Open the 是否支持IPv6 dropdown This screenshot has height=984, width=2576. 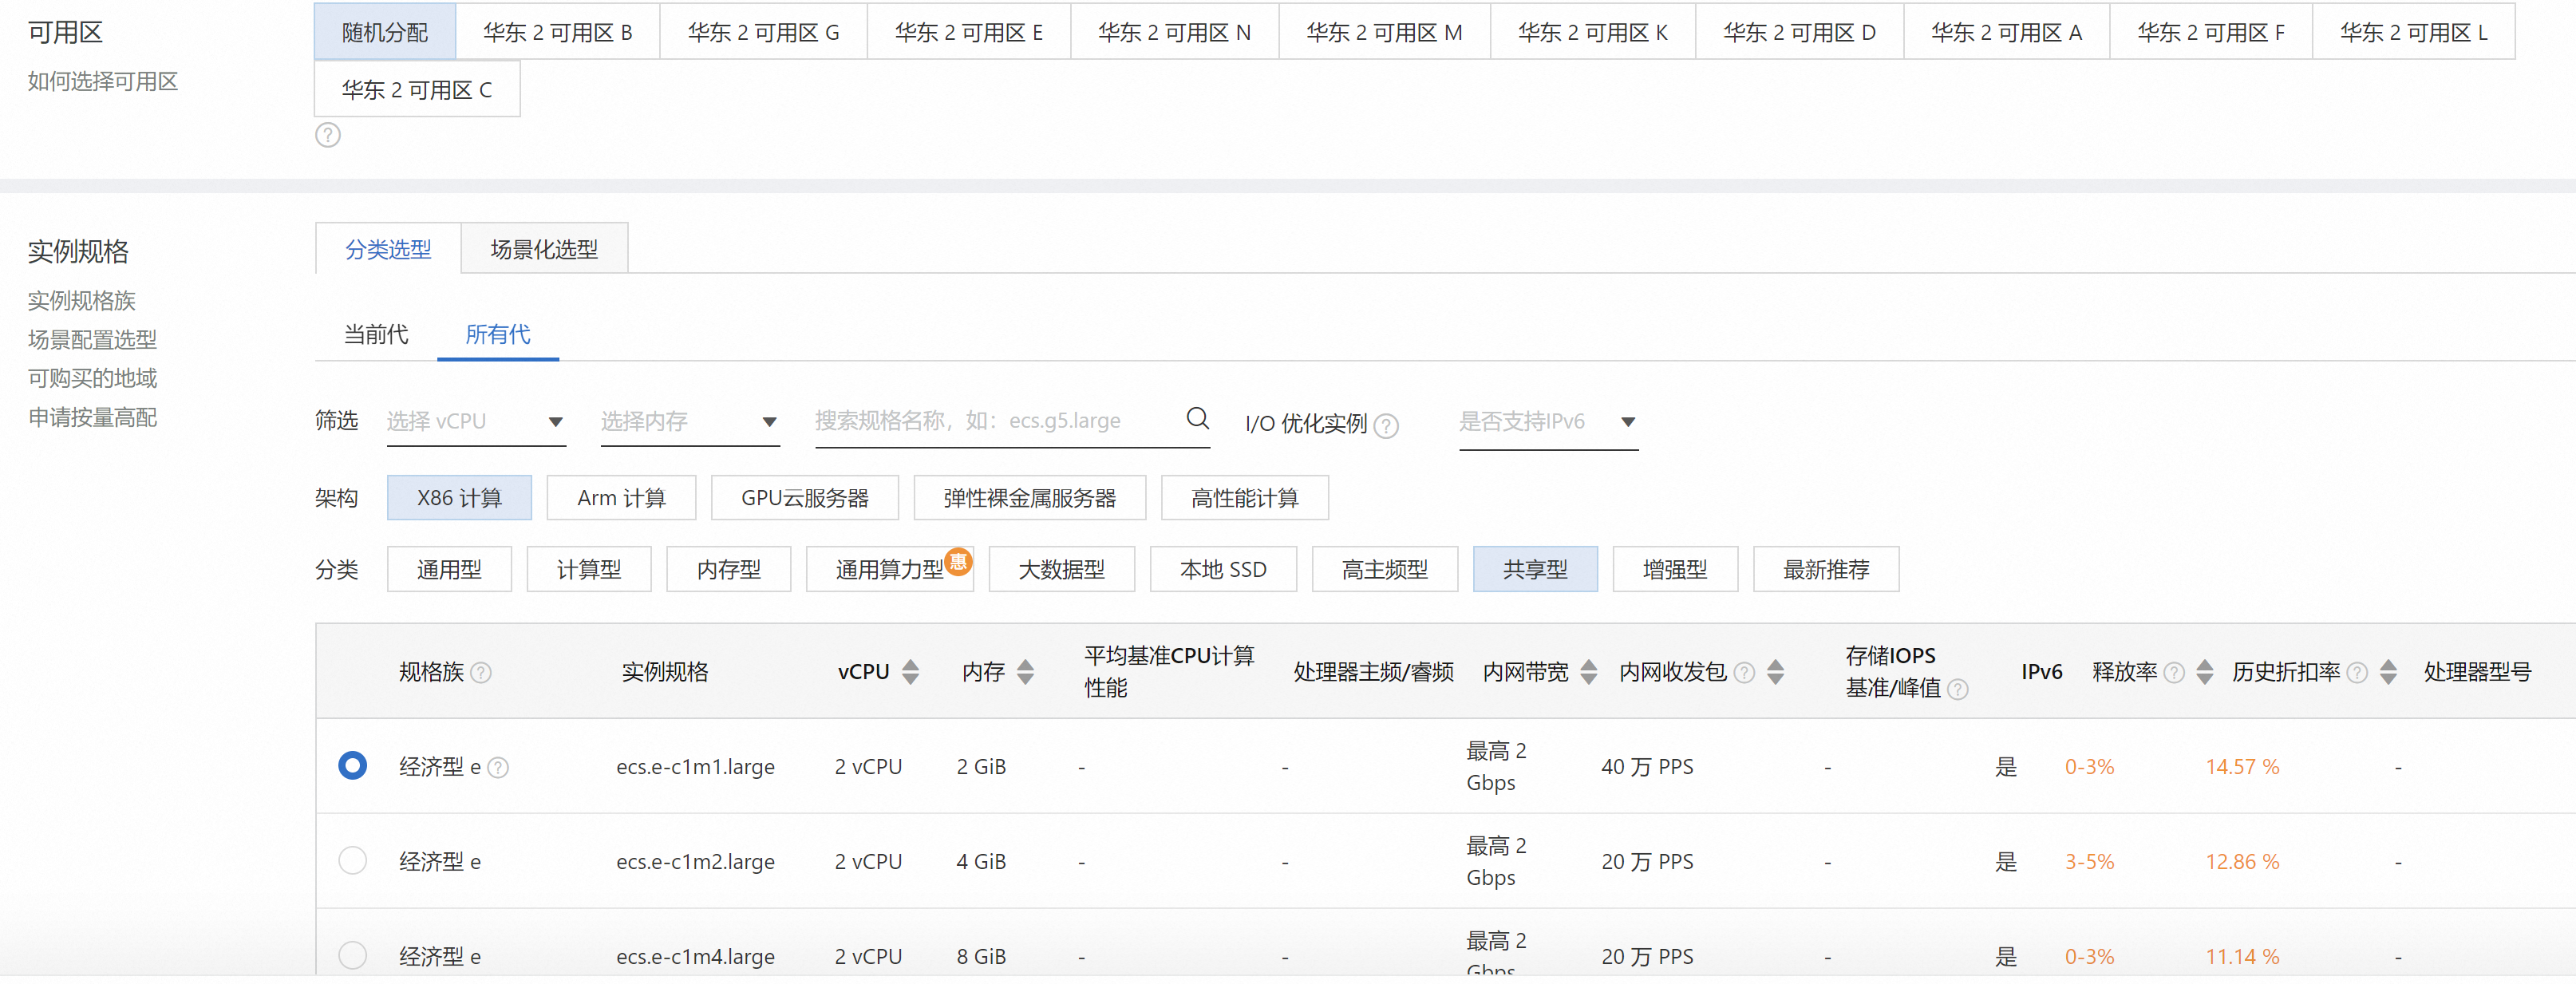[x=1548, y=421]
